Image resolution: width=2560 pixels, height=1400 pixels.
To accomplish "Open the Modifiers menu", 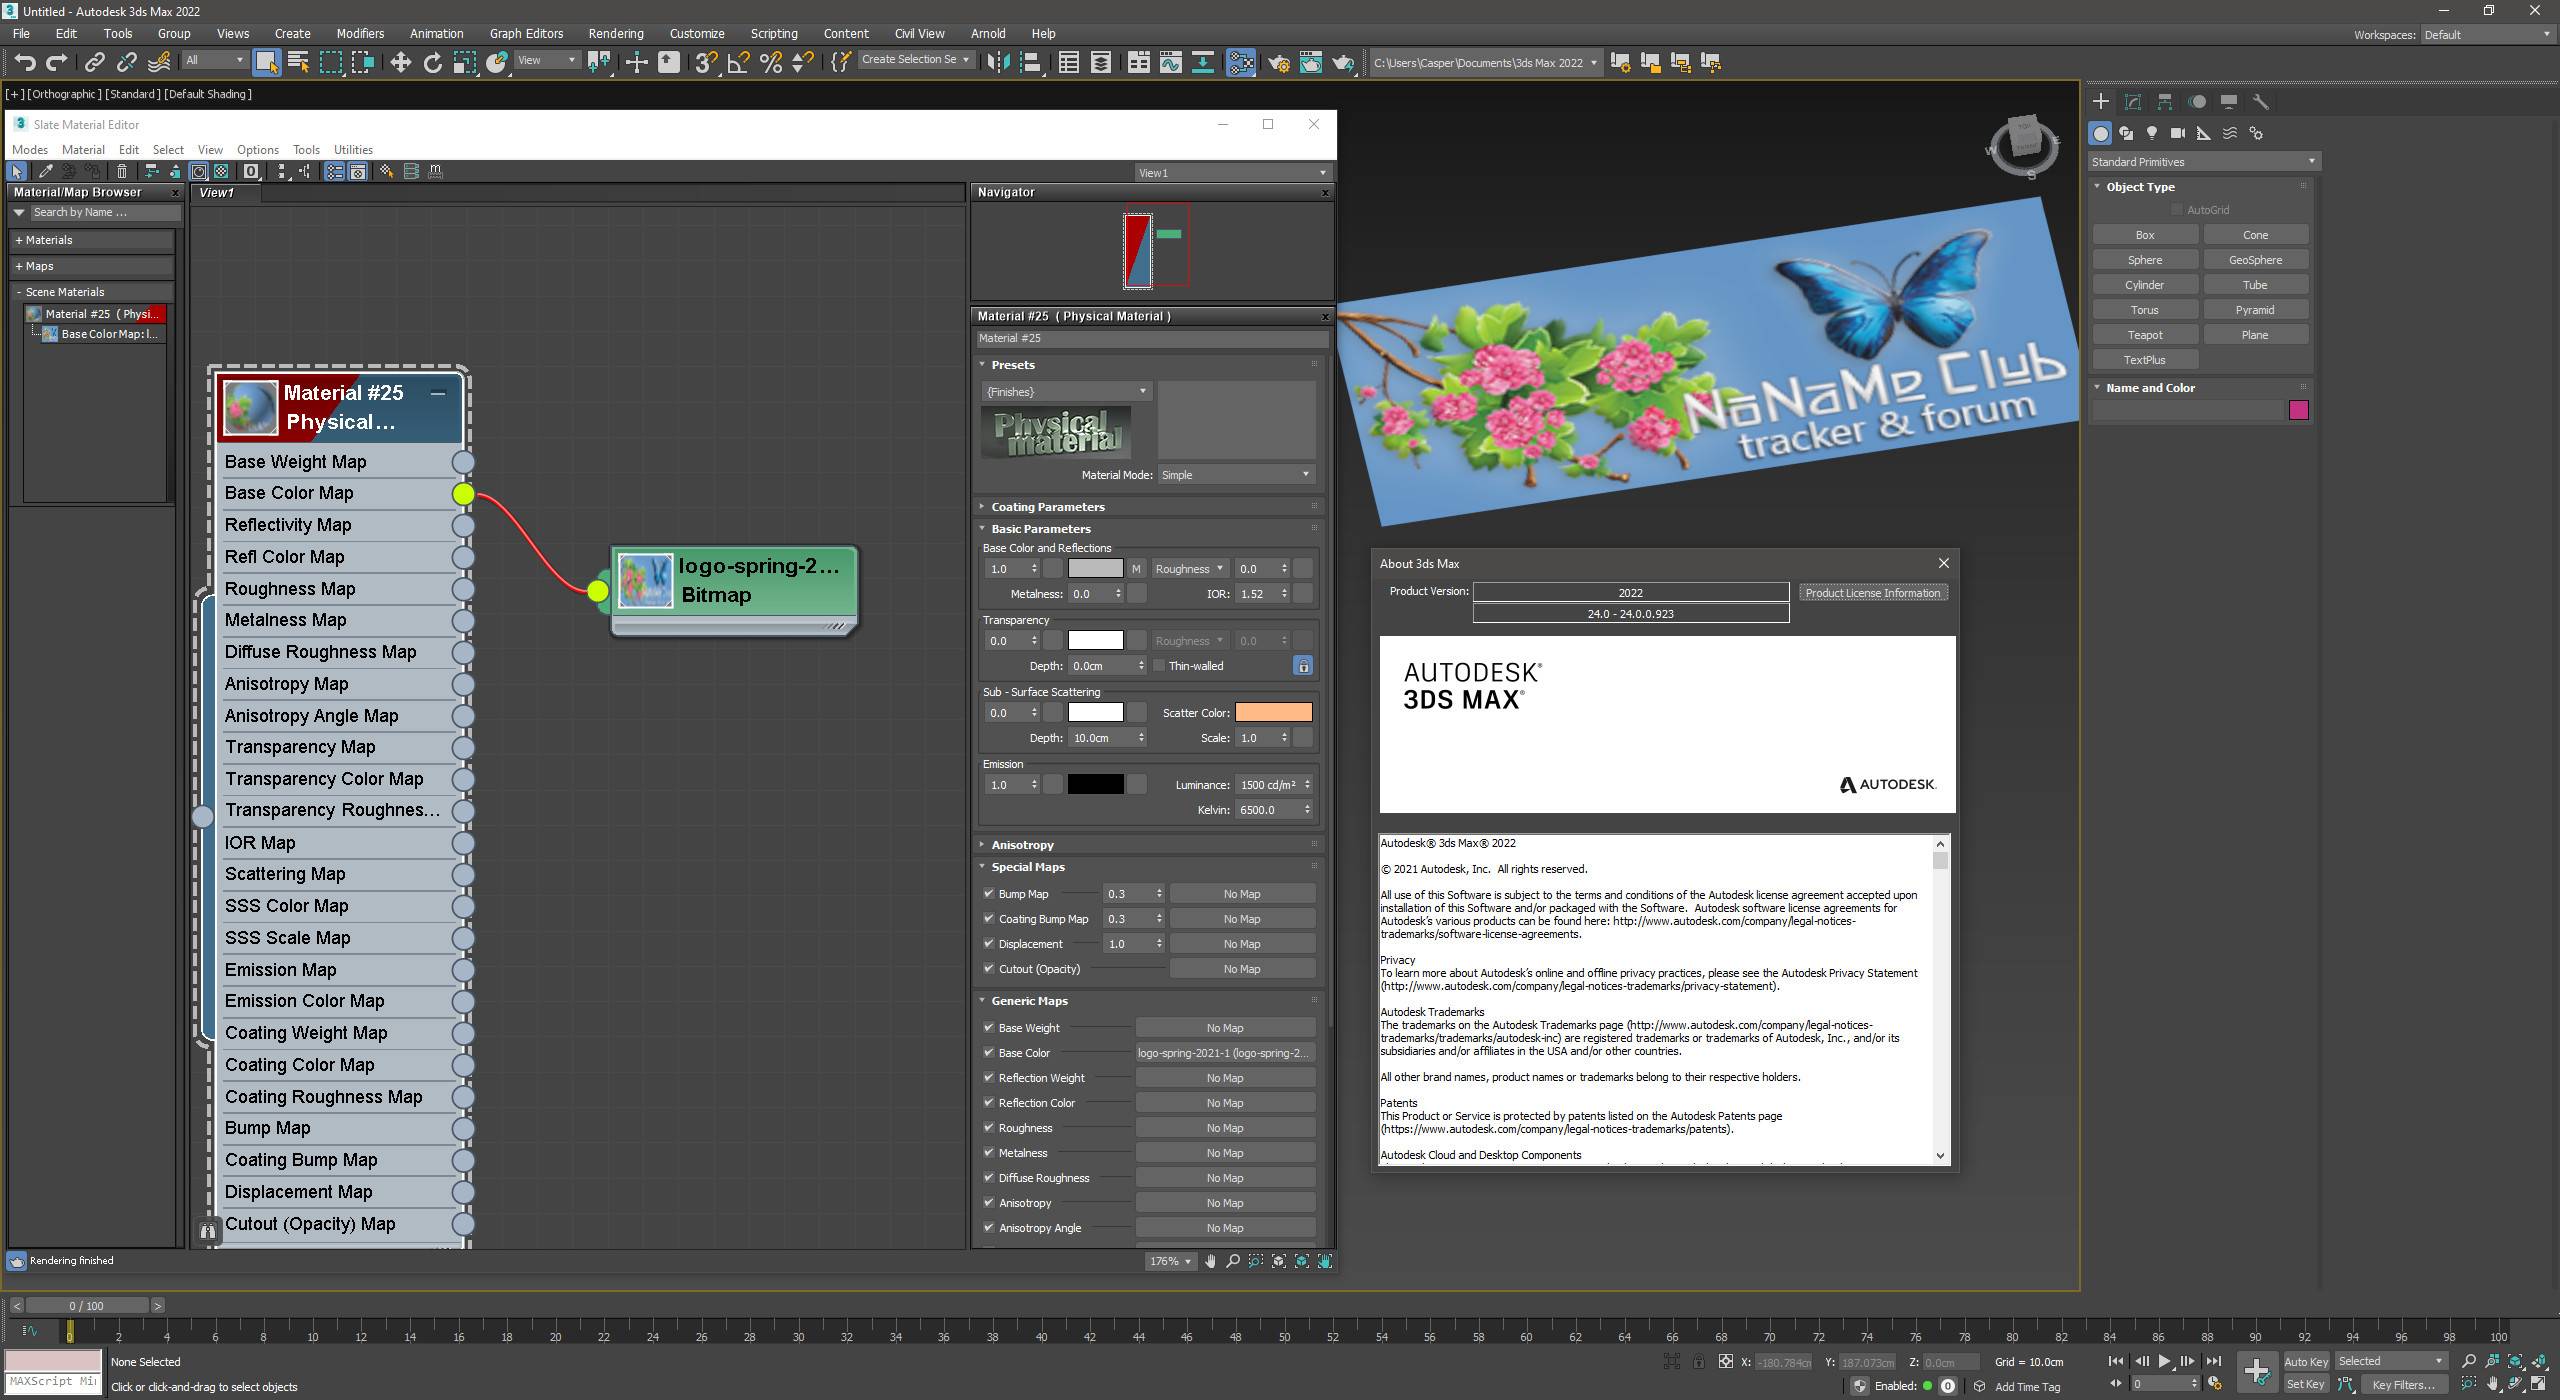I will tap(360, 33).
